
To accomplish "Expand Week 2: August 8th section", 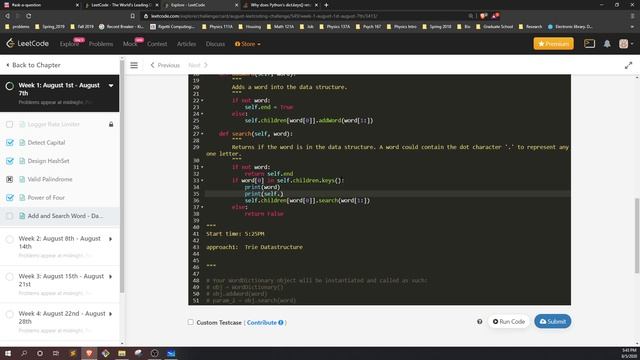I will (x=110, y=239).
